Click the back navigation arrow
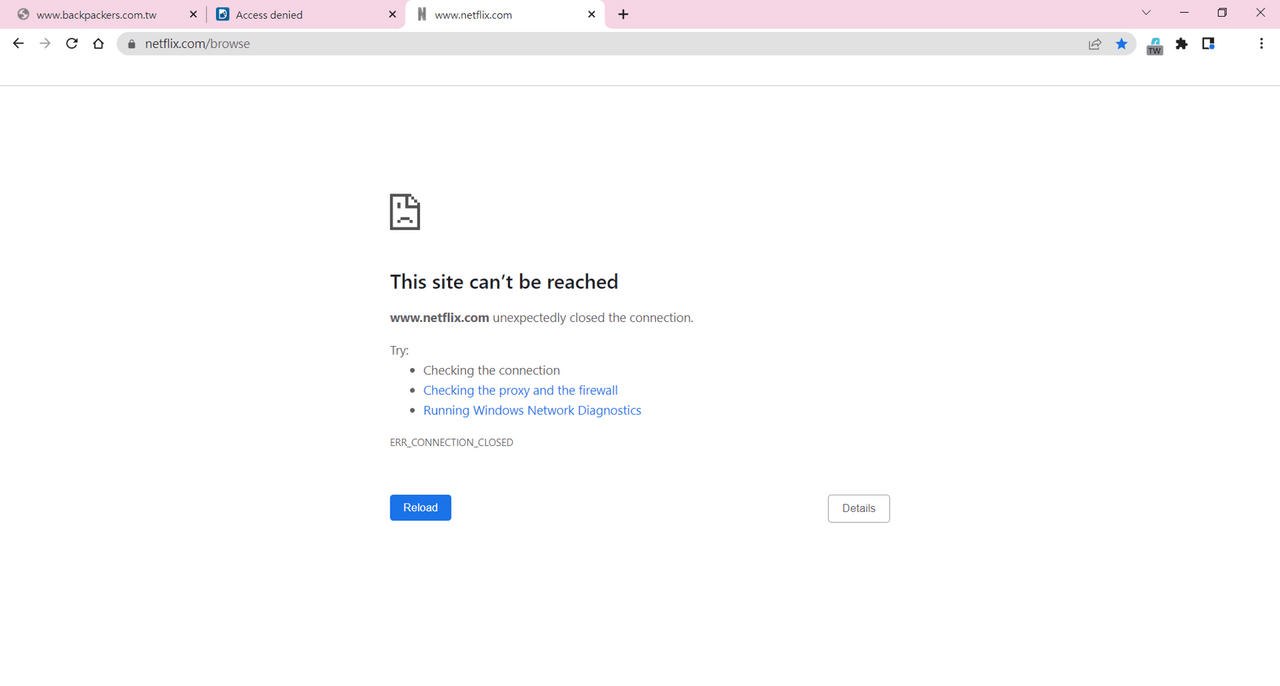1280x686 pixels. click(17, 43)
